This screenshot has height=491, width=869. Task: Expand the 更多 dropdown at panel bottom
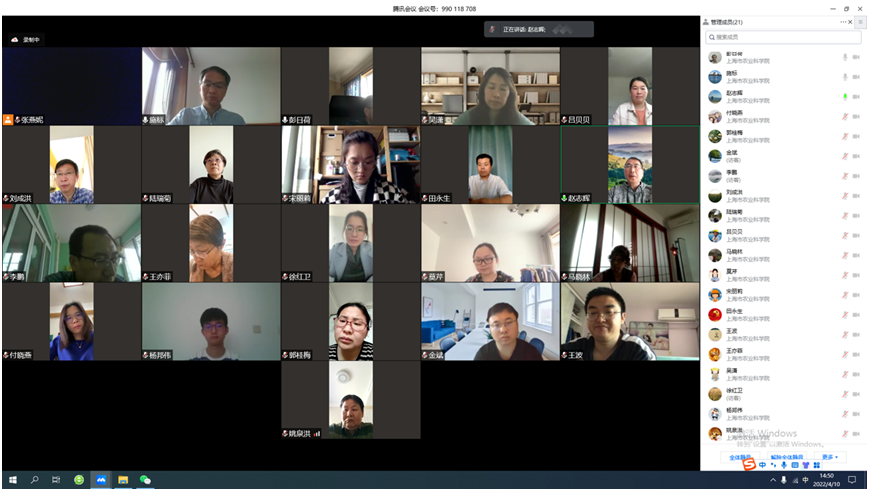click(829, 457)
